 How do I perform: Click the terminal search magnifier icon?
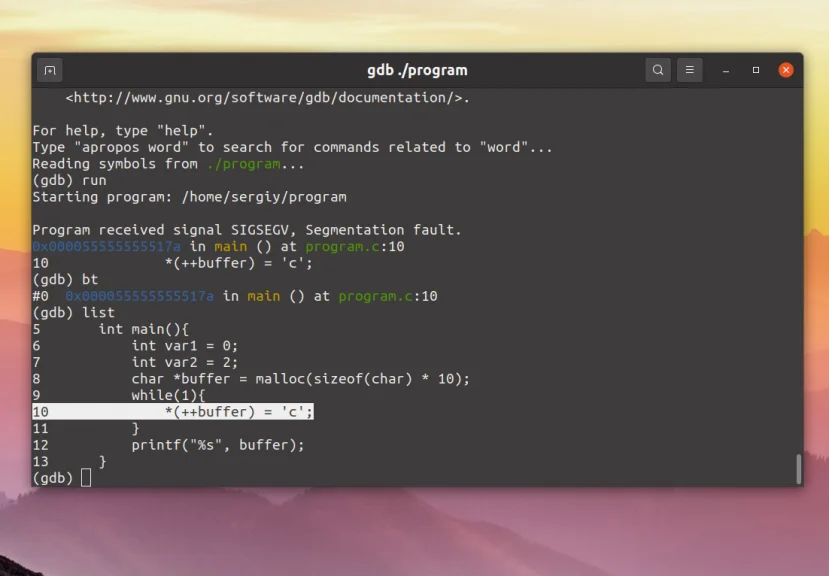pyautogui.click(x=658, y=70)
